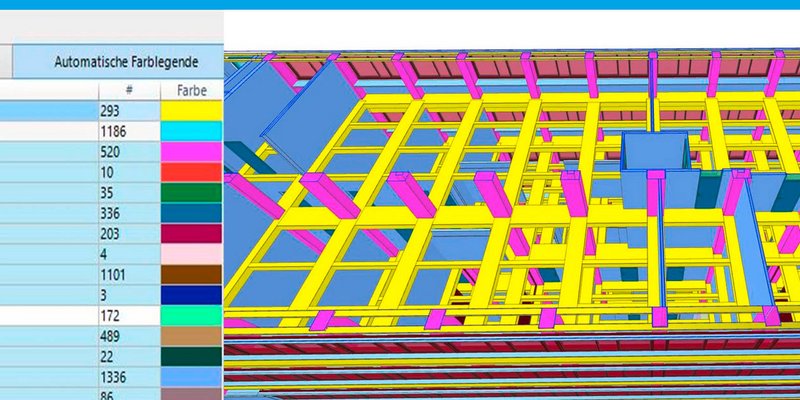Click the pale pink swatch beside 4
The image size is (800, 400).
tap(191, 254)
